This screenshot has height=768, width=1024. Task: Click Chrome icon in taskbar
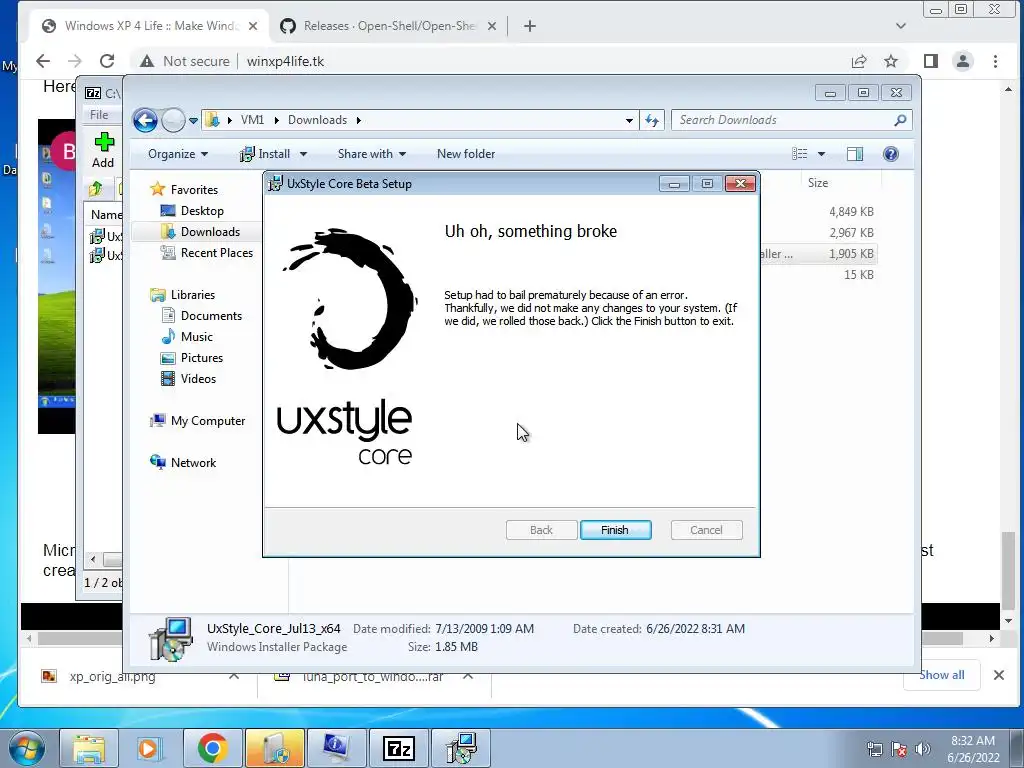point(212,748)
